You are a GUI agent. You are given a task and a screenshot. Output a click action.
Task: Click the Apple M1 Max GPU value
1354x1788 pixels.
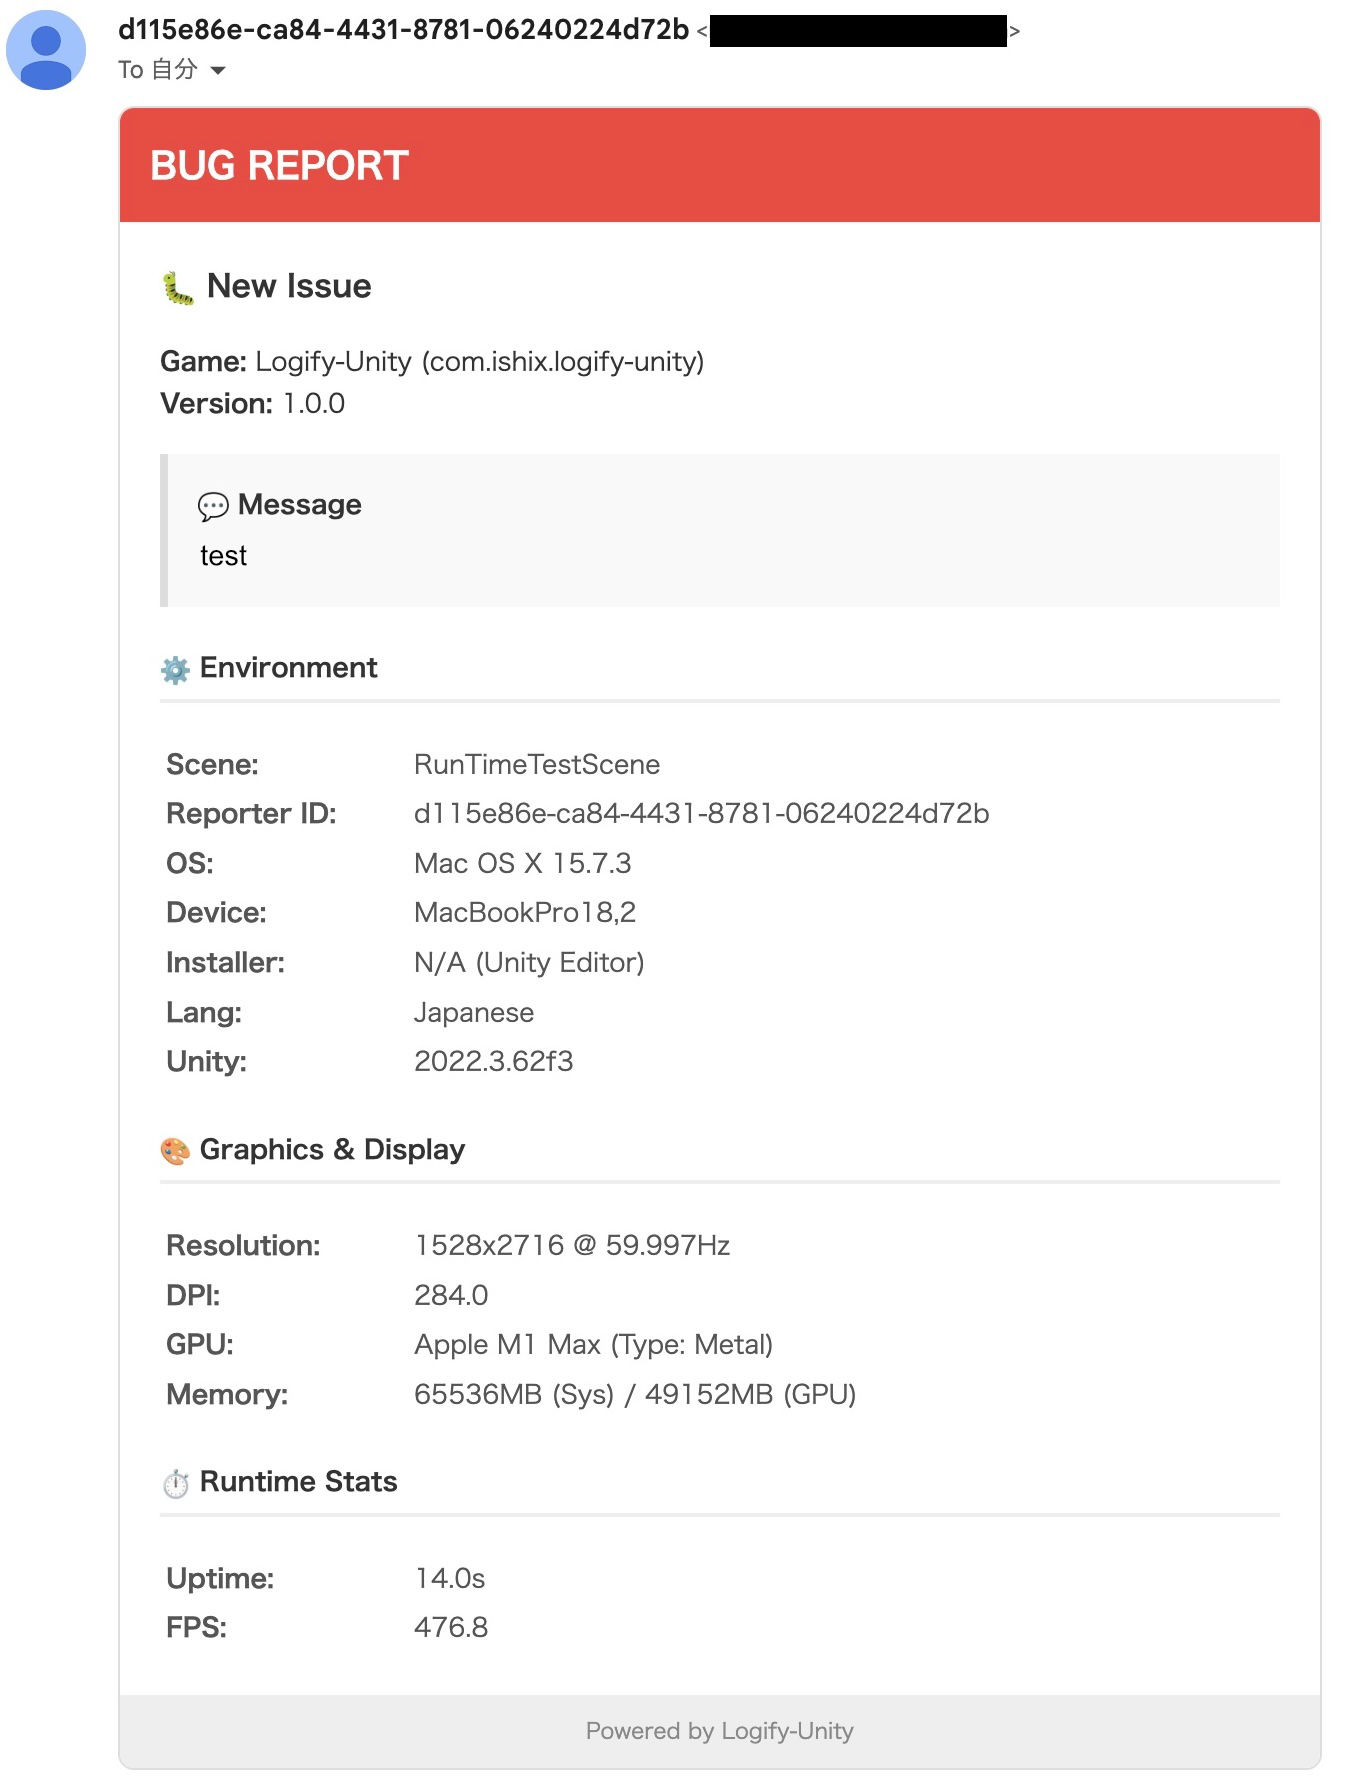tap(593, 1345)
